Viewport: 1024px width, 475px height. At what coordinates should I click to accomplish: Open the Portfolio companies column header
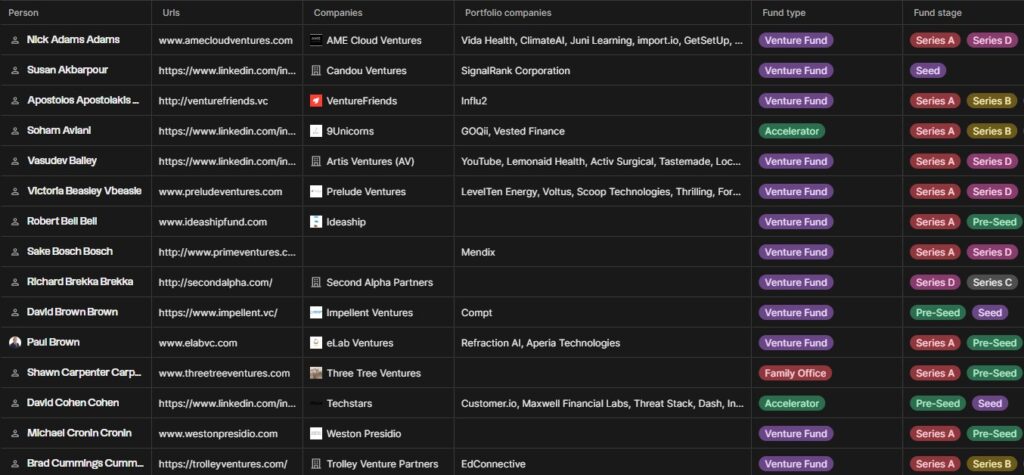pyautogui.click(x=508, y=12)
